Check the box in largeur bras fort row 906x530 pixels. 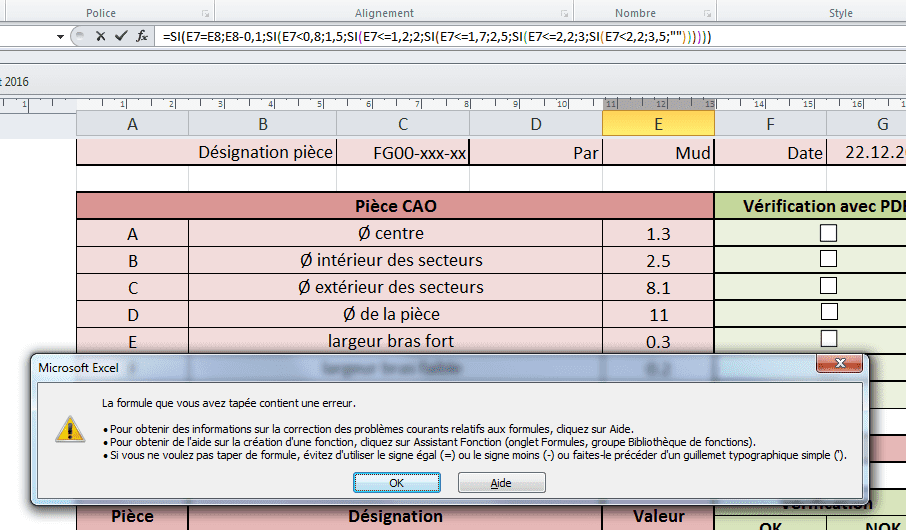pyautogui.click(x=828, y=338)
